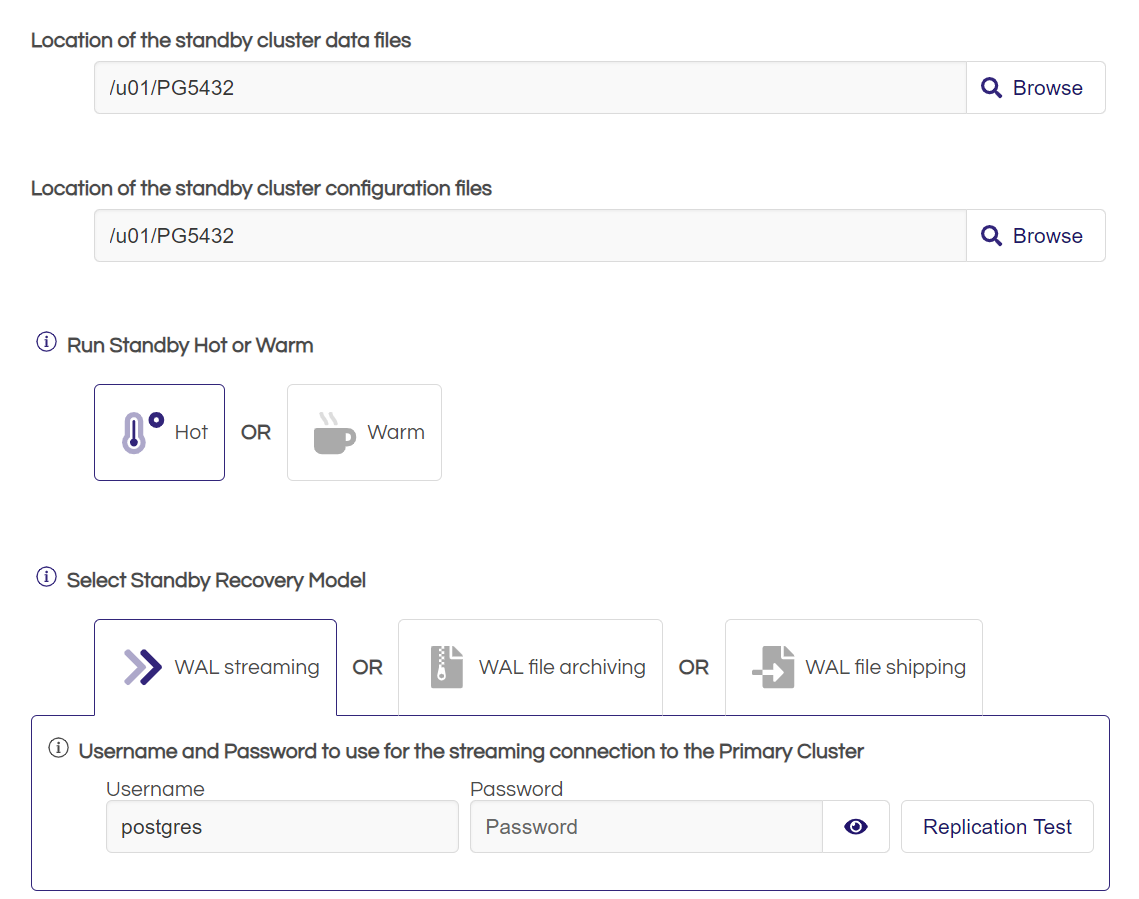The width and height of the screenshot is (1139, 899).
Task: Click the Username field containing postgres
Action: click(x=282, y=826)
